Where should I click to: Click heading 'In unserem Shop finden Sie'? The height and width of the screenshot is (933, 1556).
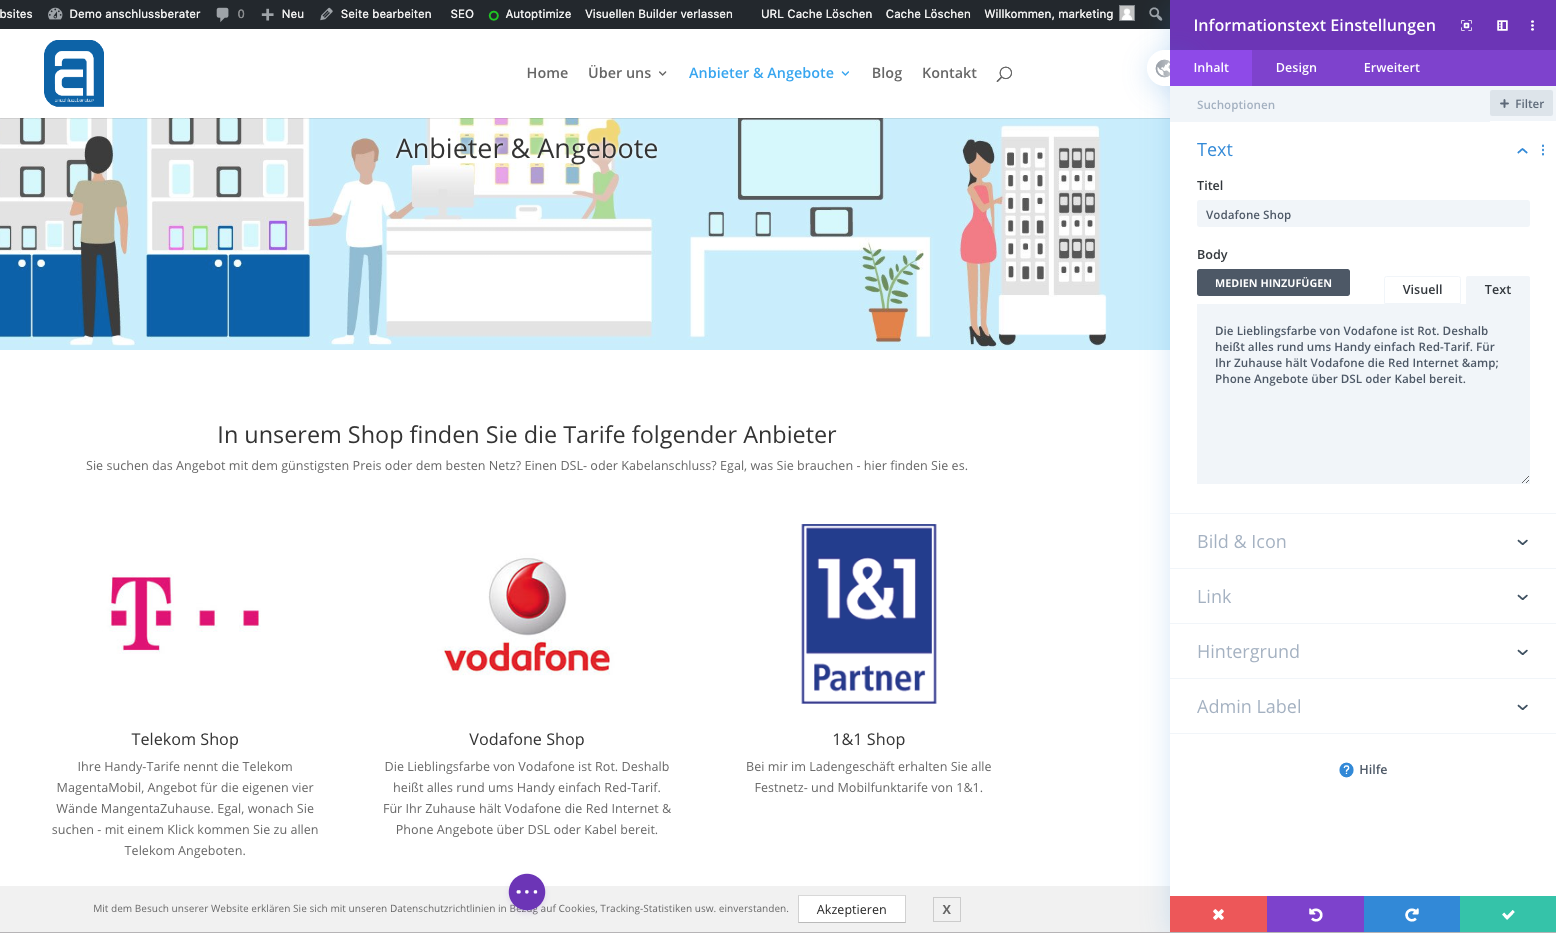tap(527, 435)
